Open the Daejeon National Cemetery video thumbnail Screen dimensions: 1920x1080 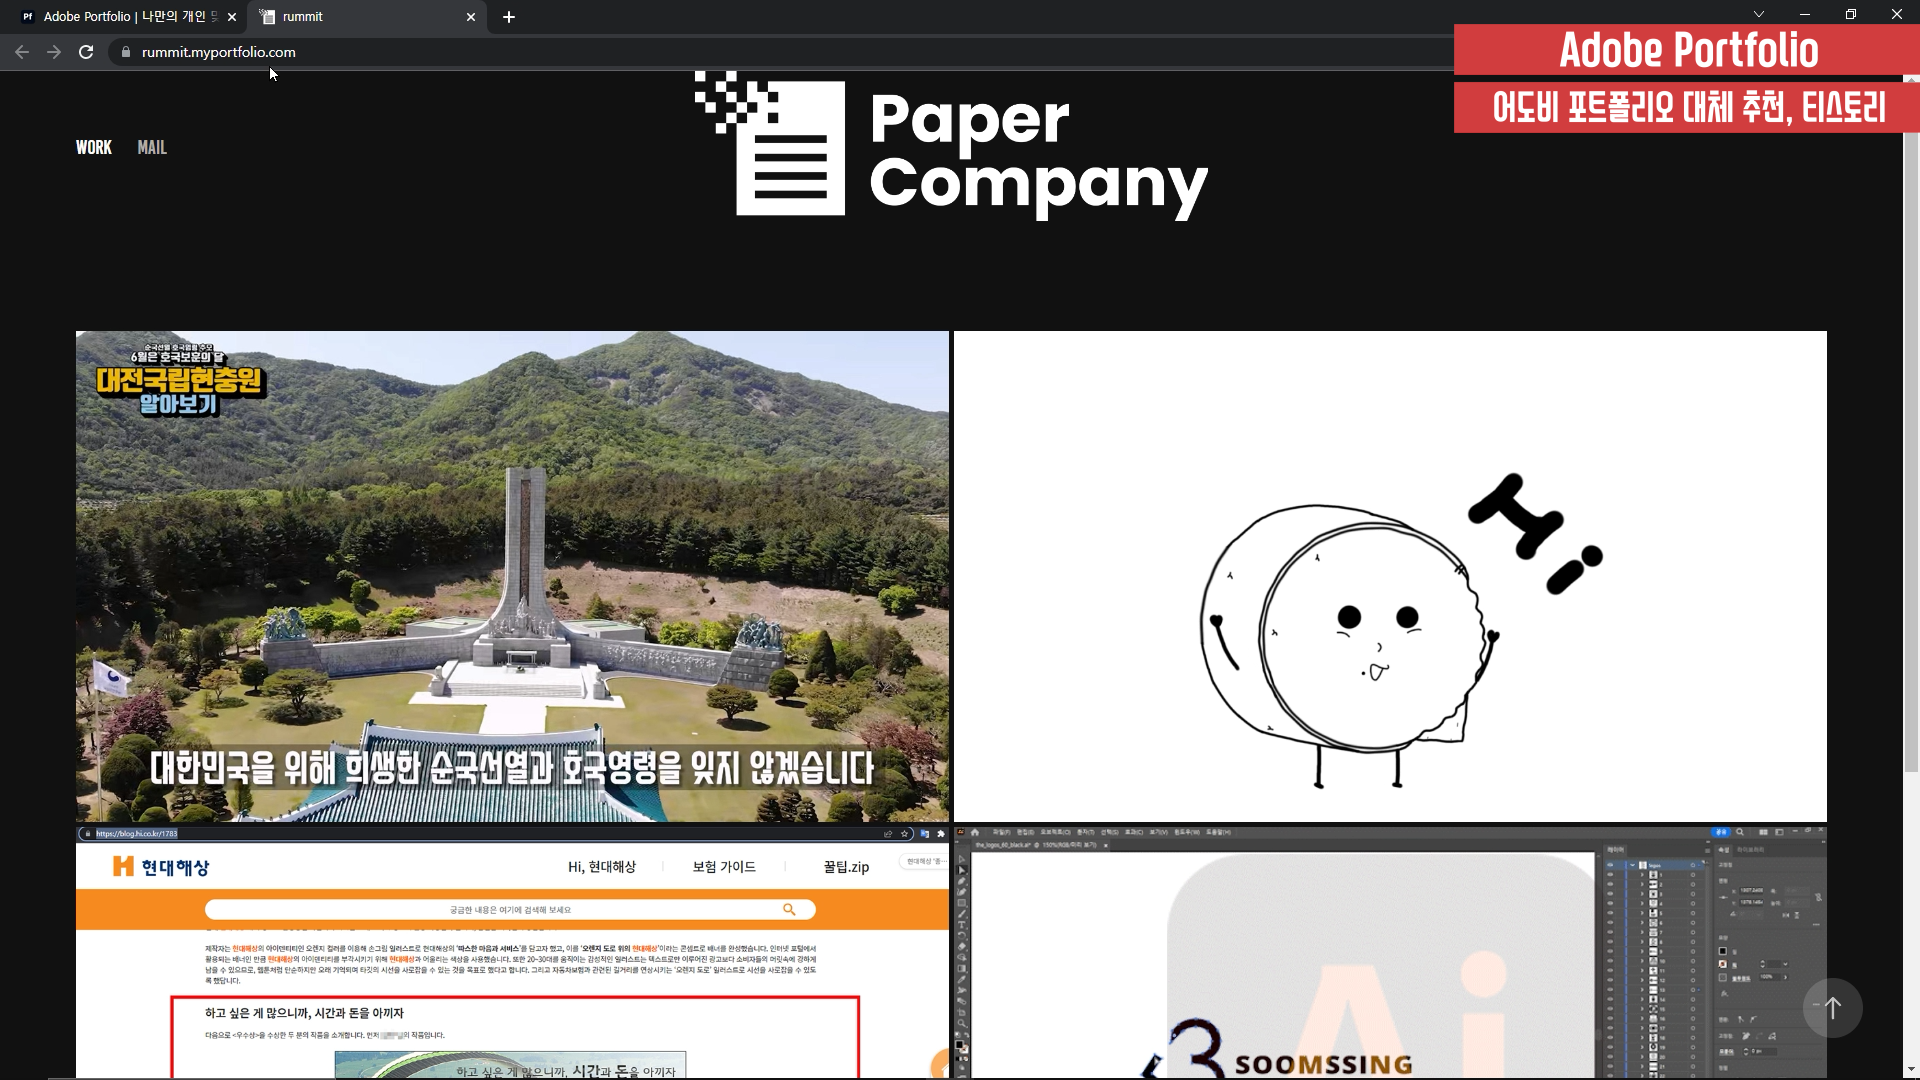512,576
